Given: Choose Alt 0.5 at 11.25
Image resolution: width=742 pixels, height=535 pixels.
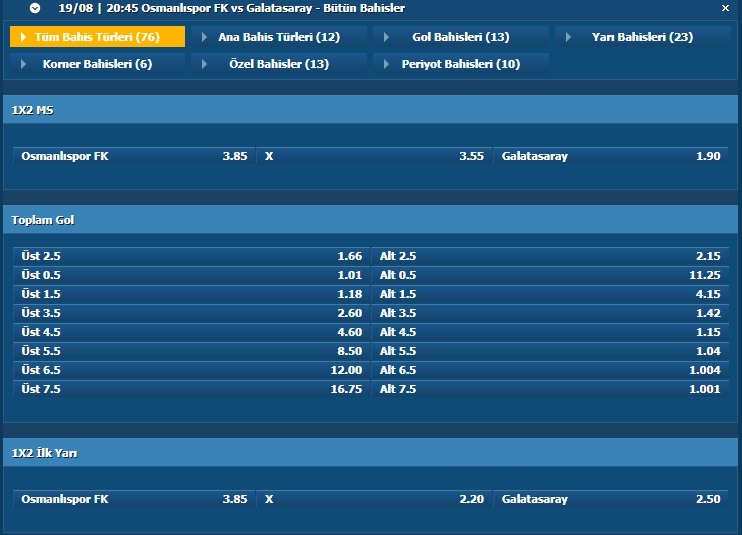Looking at the screenshot, I should point(550,275).
